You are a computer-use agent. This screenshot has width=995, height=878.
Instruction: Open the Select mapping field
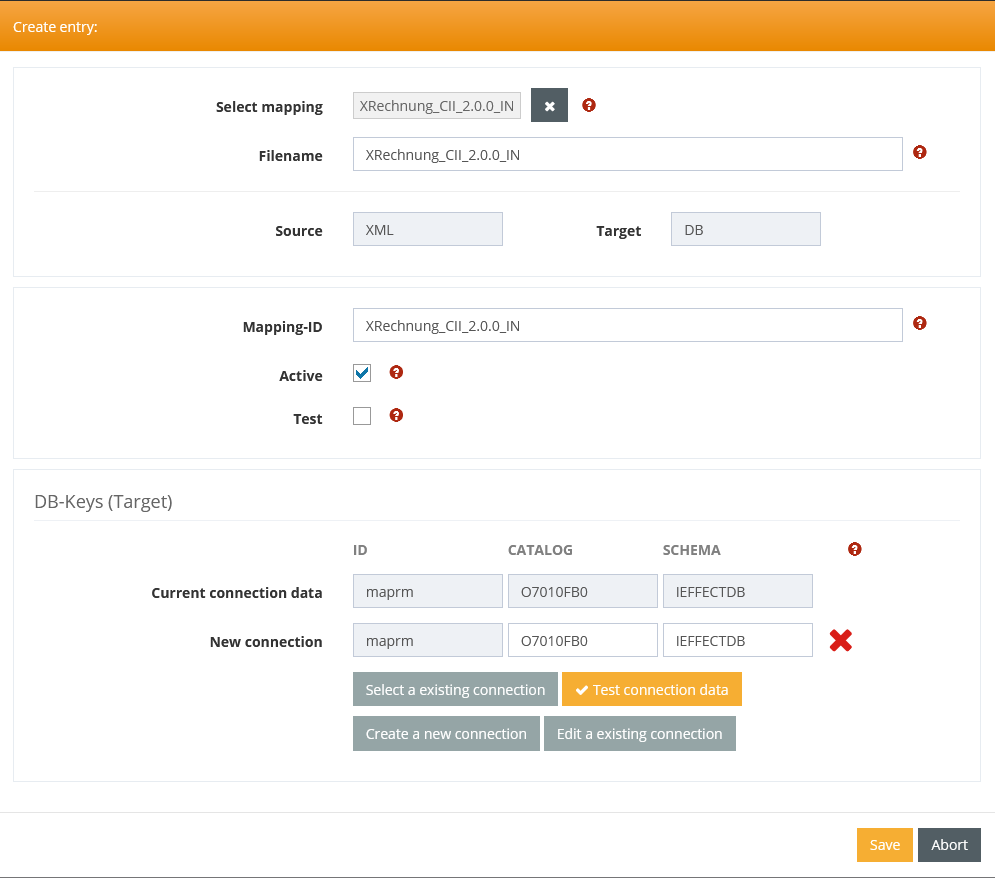[437, 105]
